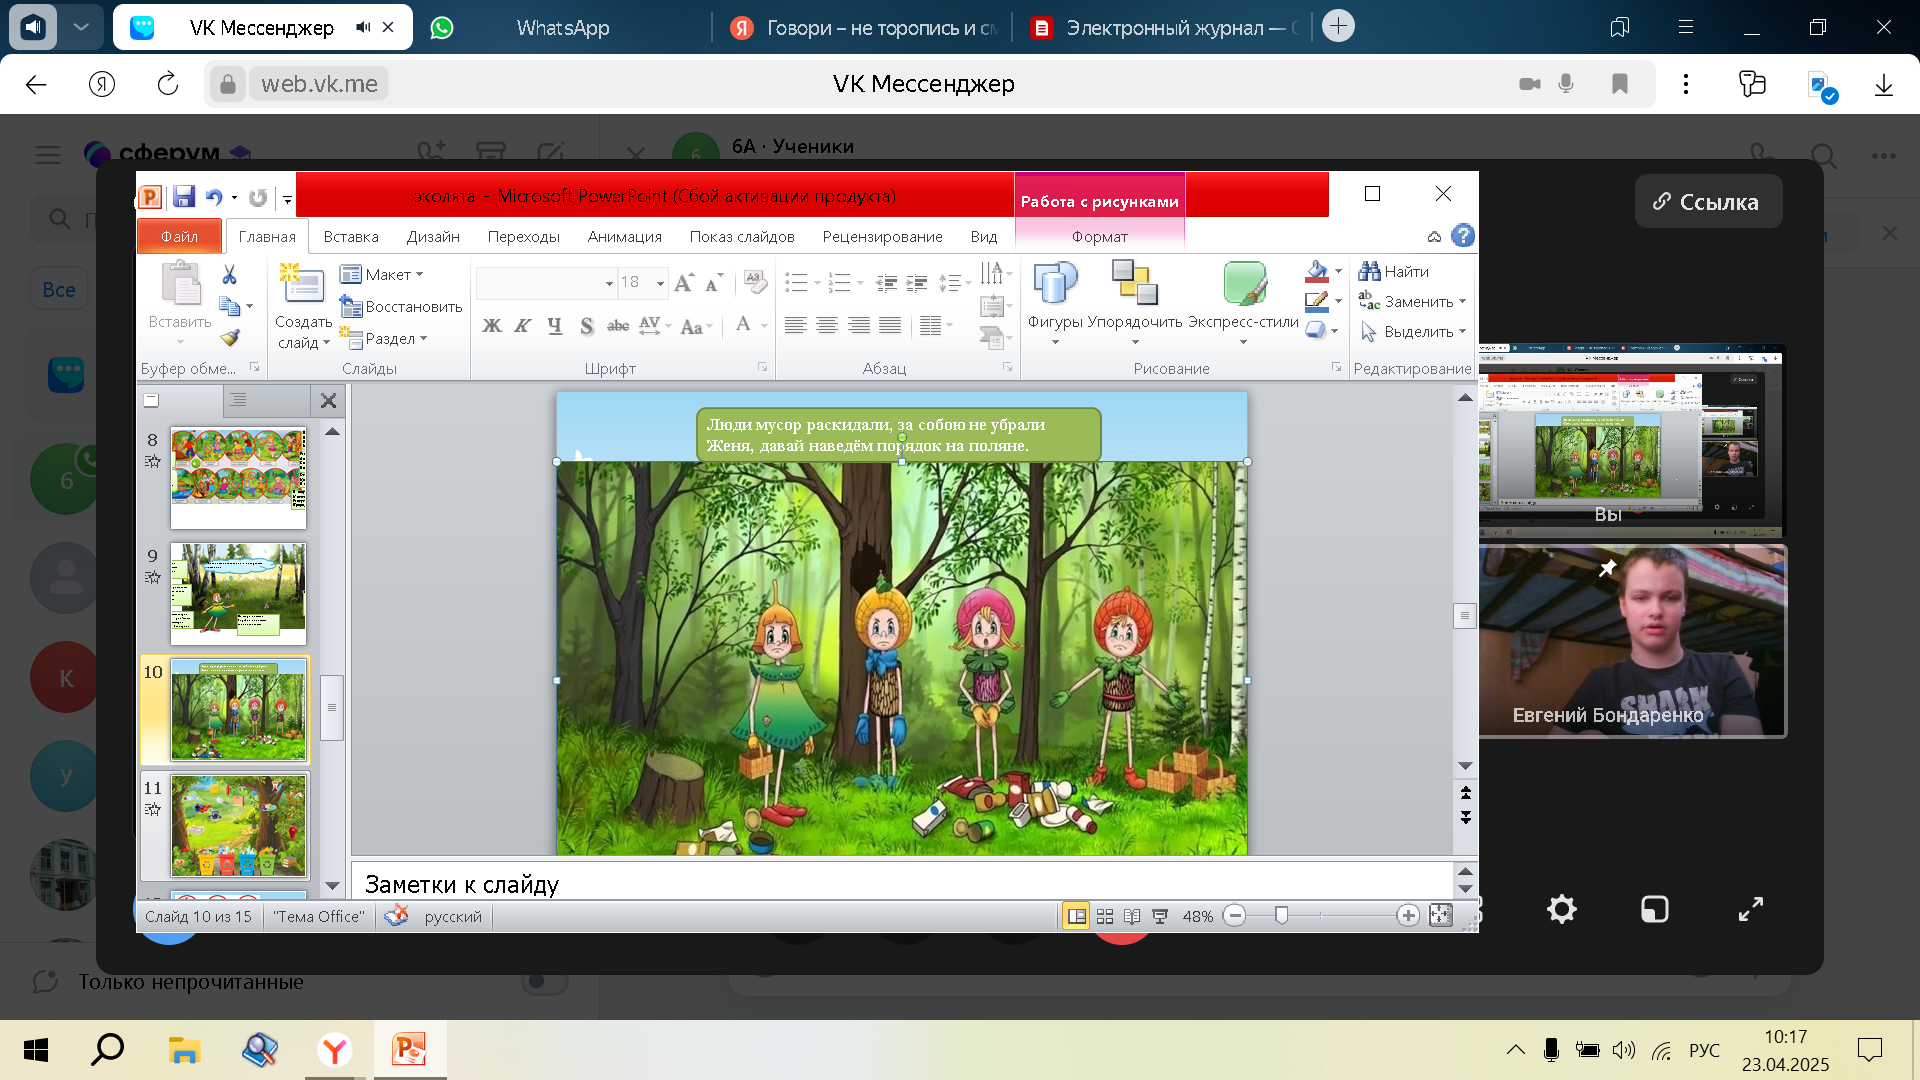Open call settings gear icon

(x=1561, y=909)
